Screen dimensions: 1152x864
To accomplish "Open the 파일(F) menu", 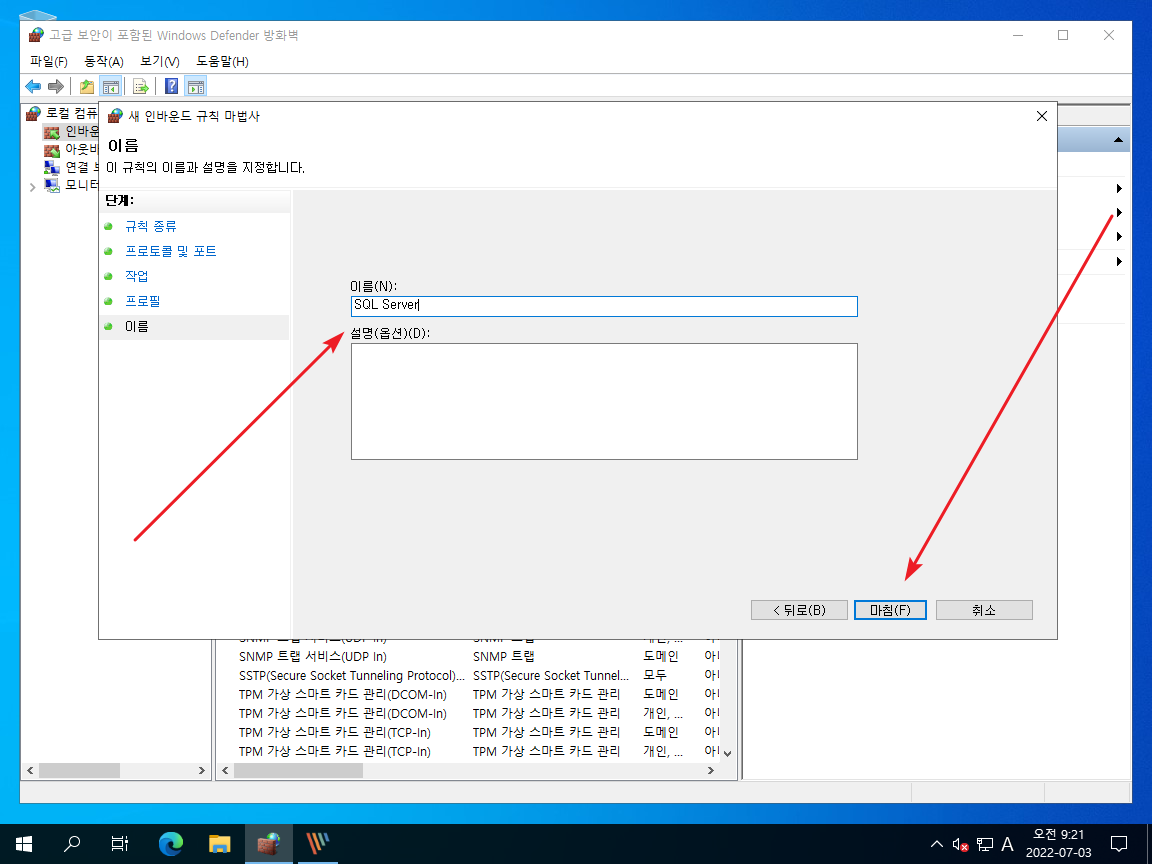I will (x=48, y=62).
